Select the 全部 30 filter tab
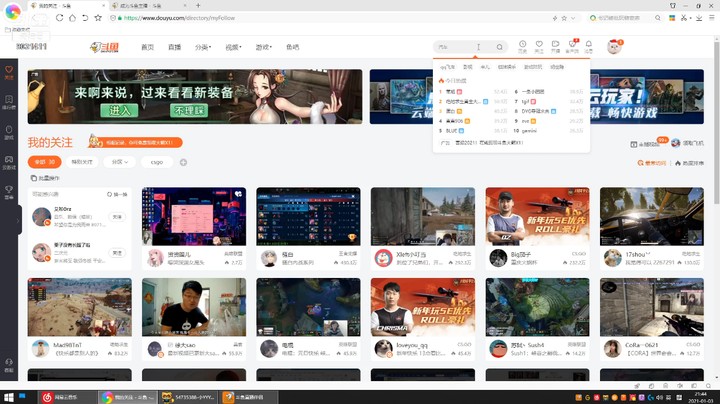Screen dimensions: 720x404 tap(45, 162)
